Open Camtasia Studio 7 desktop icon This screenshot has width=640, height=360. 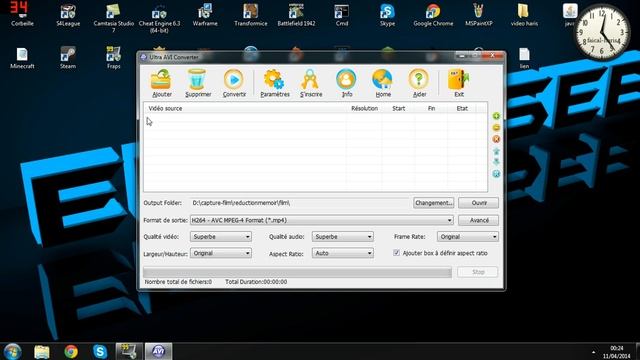pos(113,18)
